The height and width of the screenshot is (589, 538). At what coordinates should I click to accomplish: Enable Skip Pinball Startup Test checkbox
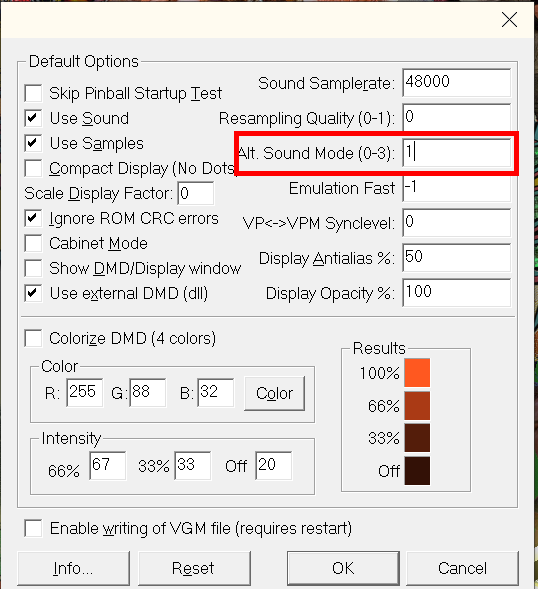pyautogui.click(x=33, y=93)
